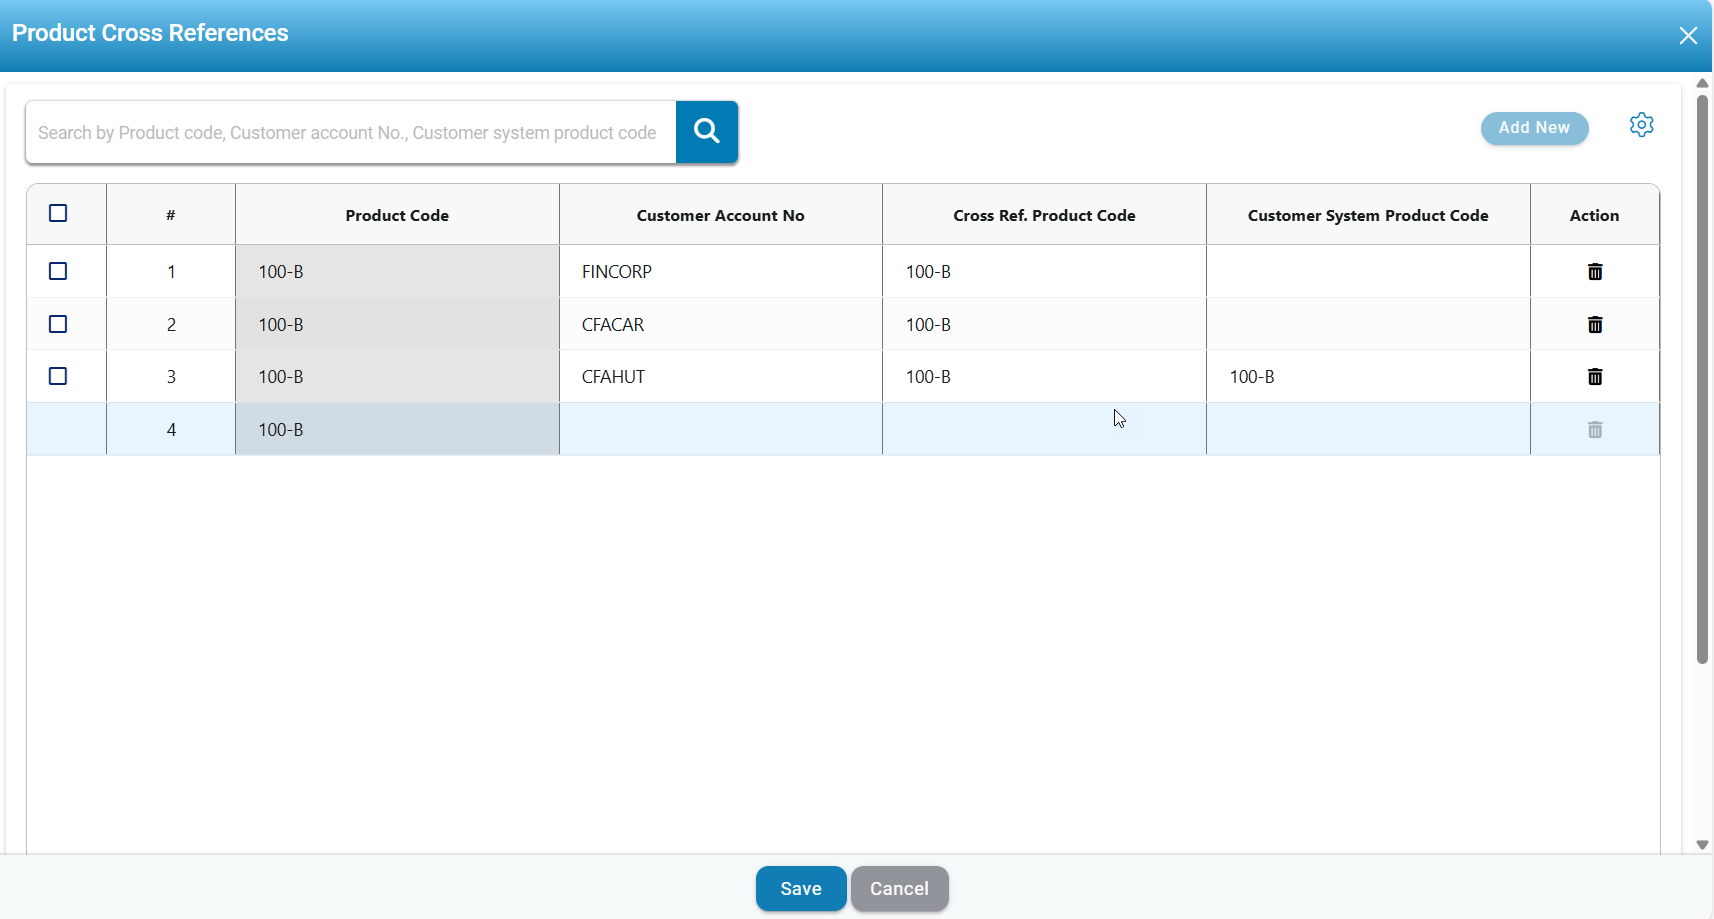Click the scrollbar down arrow
This screenshot has height=919, width=1714.
[1702, 845]
